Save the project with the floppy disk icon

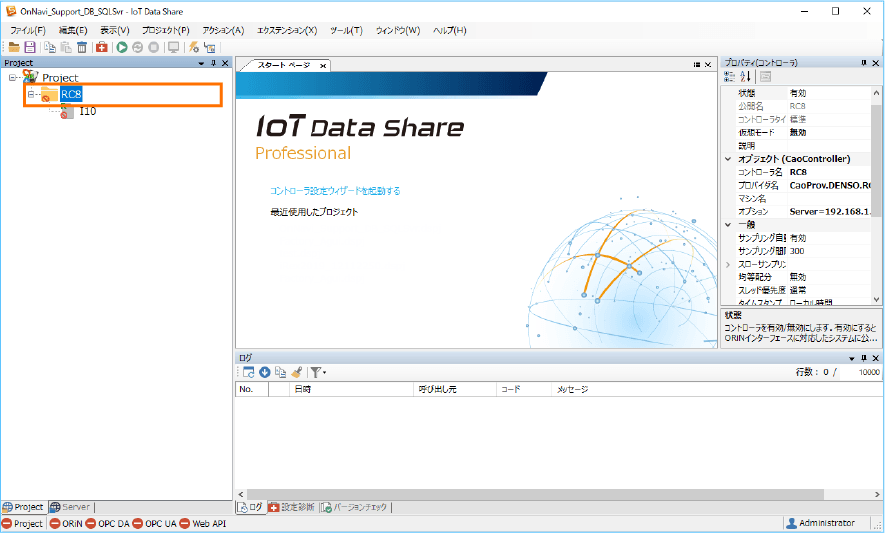click(30, 47)
